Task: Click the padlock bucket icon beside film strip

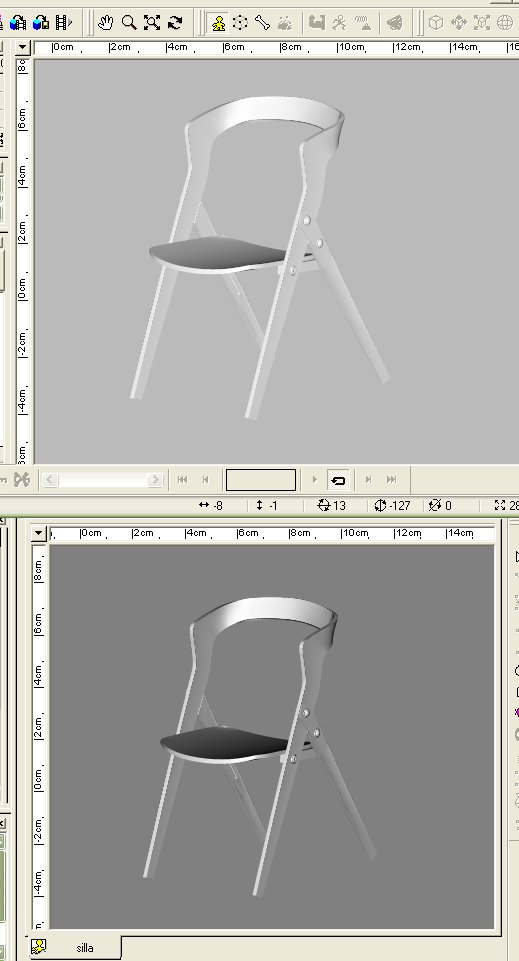Action: pyautogui.click(x=41, y=23)
